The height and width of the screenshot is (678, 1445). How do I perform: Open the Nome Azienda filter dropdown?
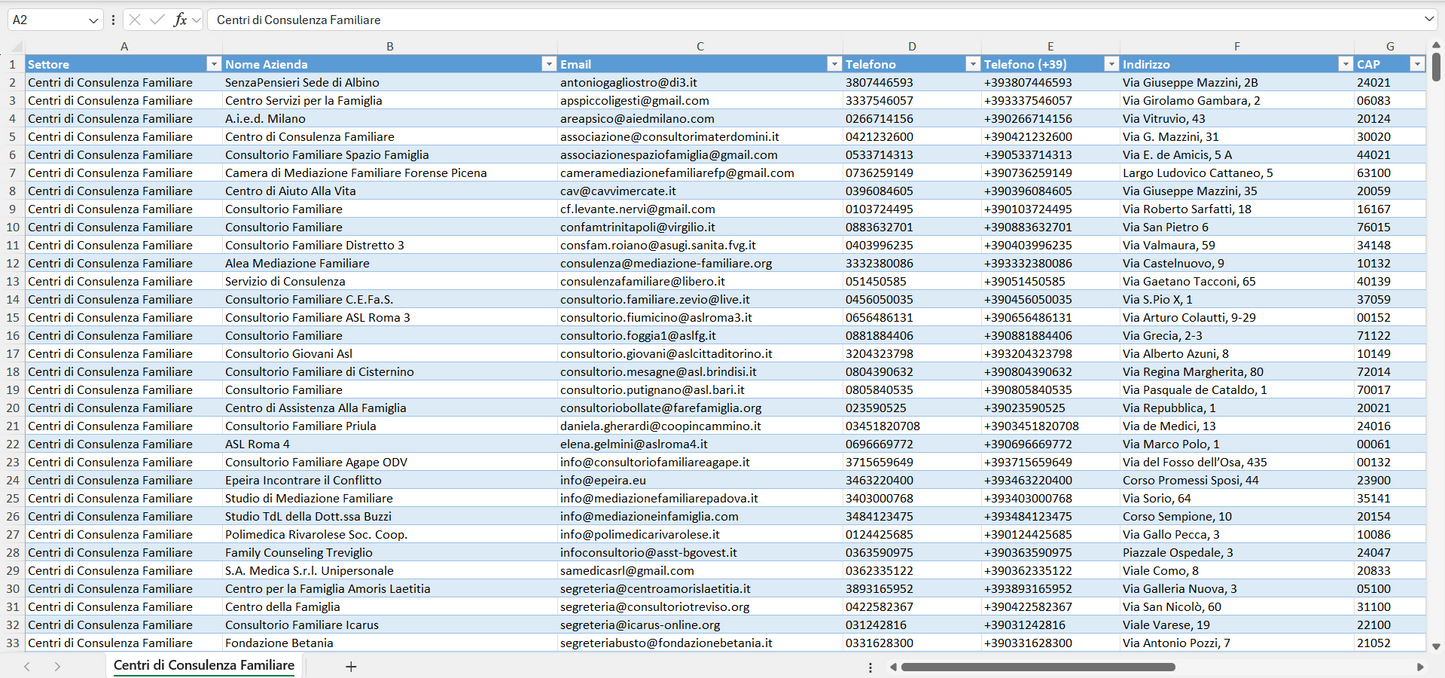pyautogui.click(x=548, y=64)
